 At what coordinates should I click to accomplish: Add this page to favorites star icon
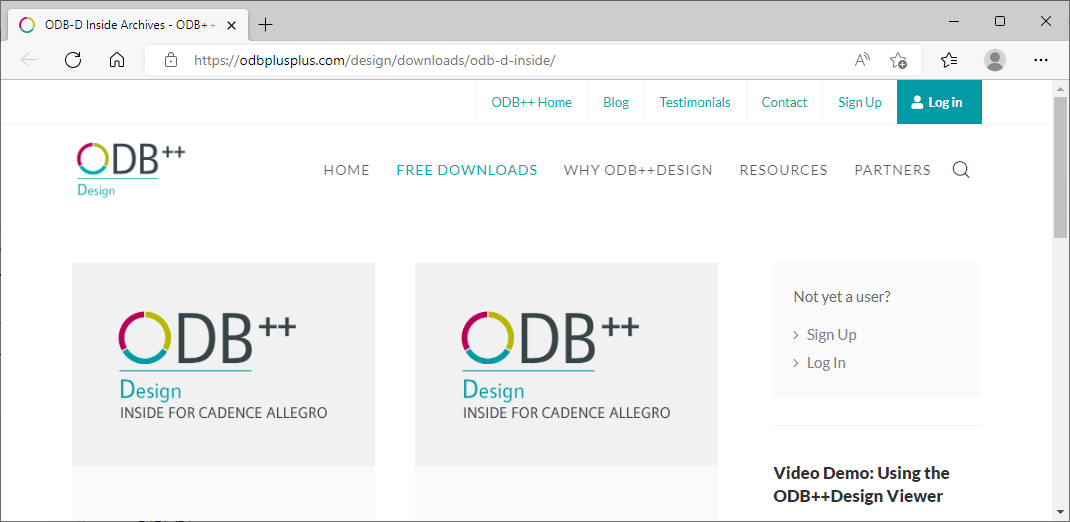coord(898,60)
